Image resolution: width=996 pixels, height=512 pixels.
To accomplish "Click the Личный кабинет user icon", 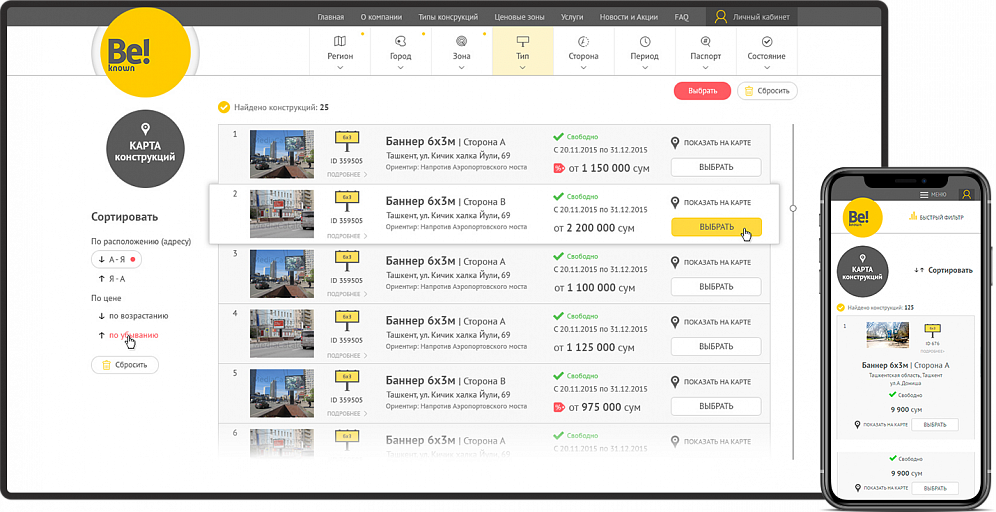I will click(x=721, y=17).
